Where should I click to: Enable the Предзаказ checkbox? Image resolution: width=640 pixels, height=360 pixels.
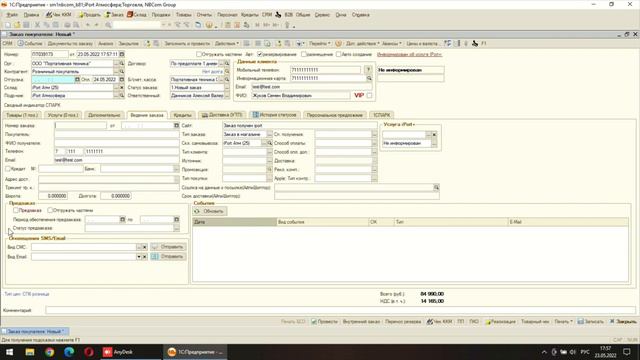pos(16,210)
